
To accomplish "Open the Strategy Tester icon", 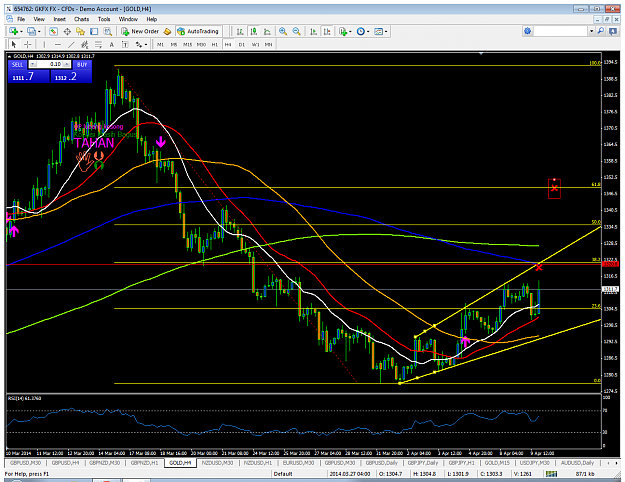I will coord(108,31).
